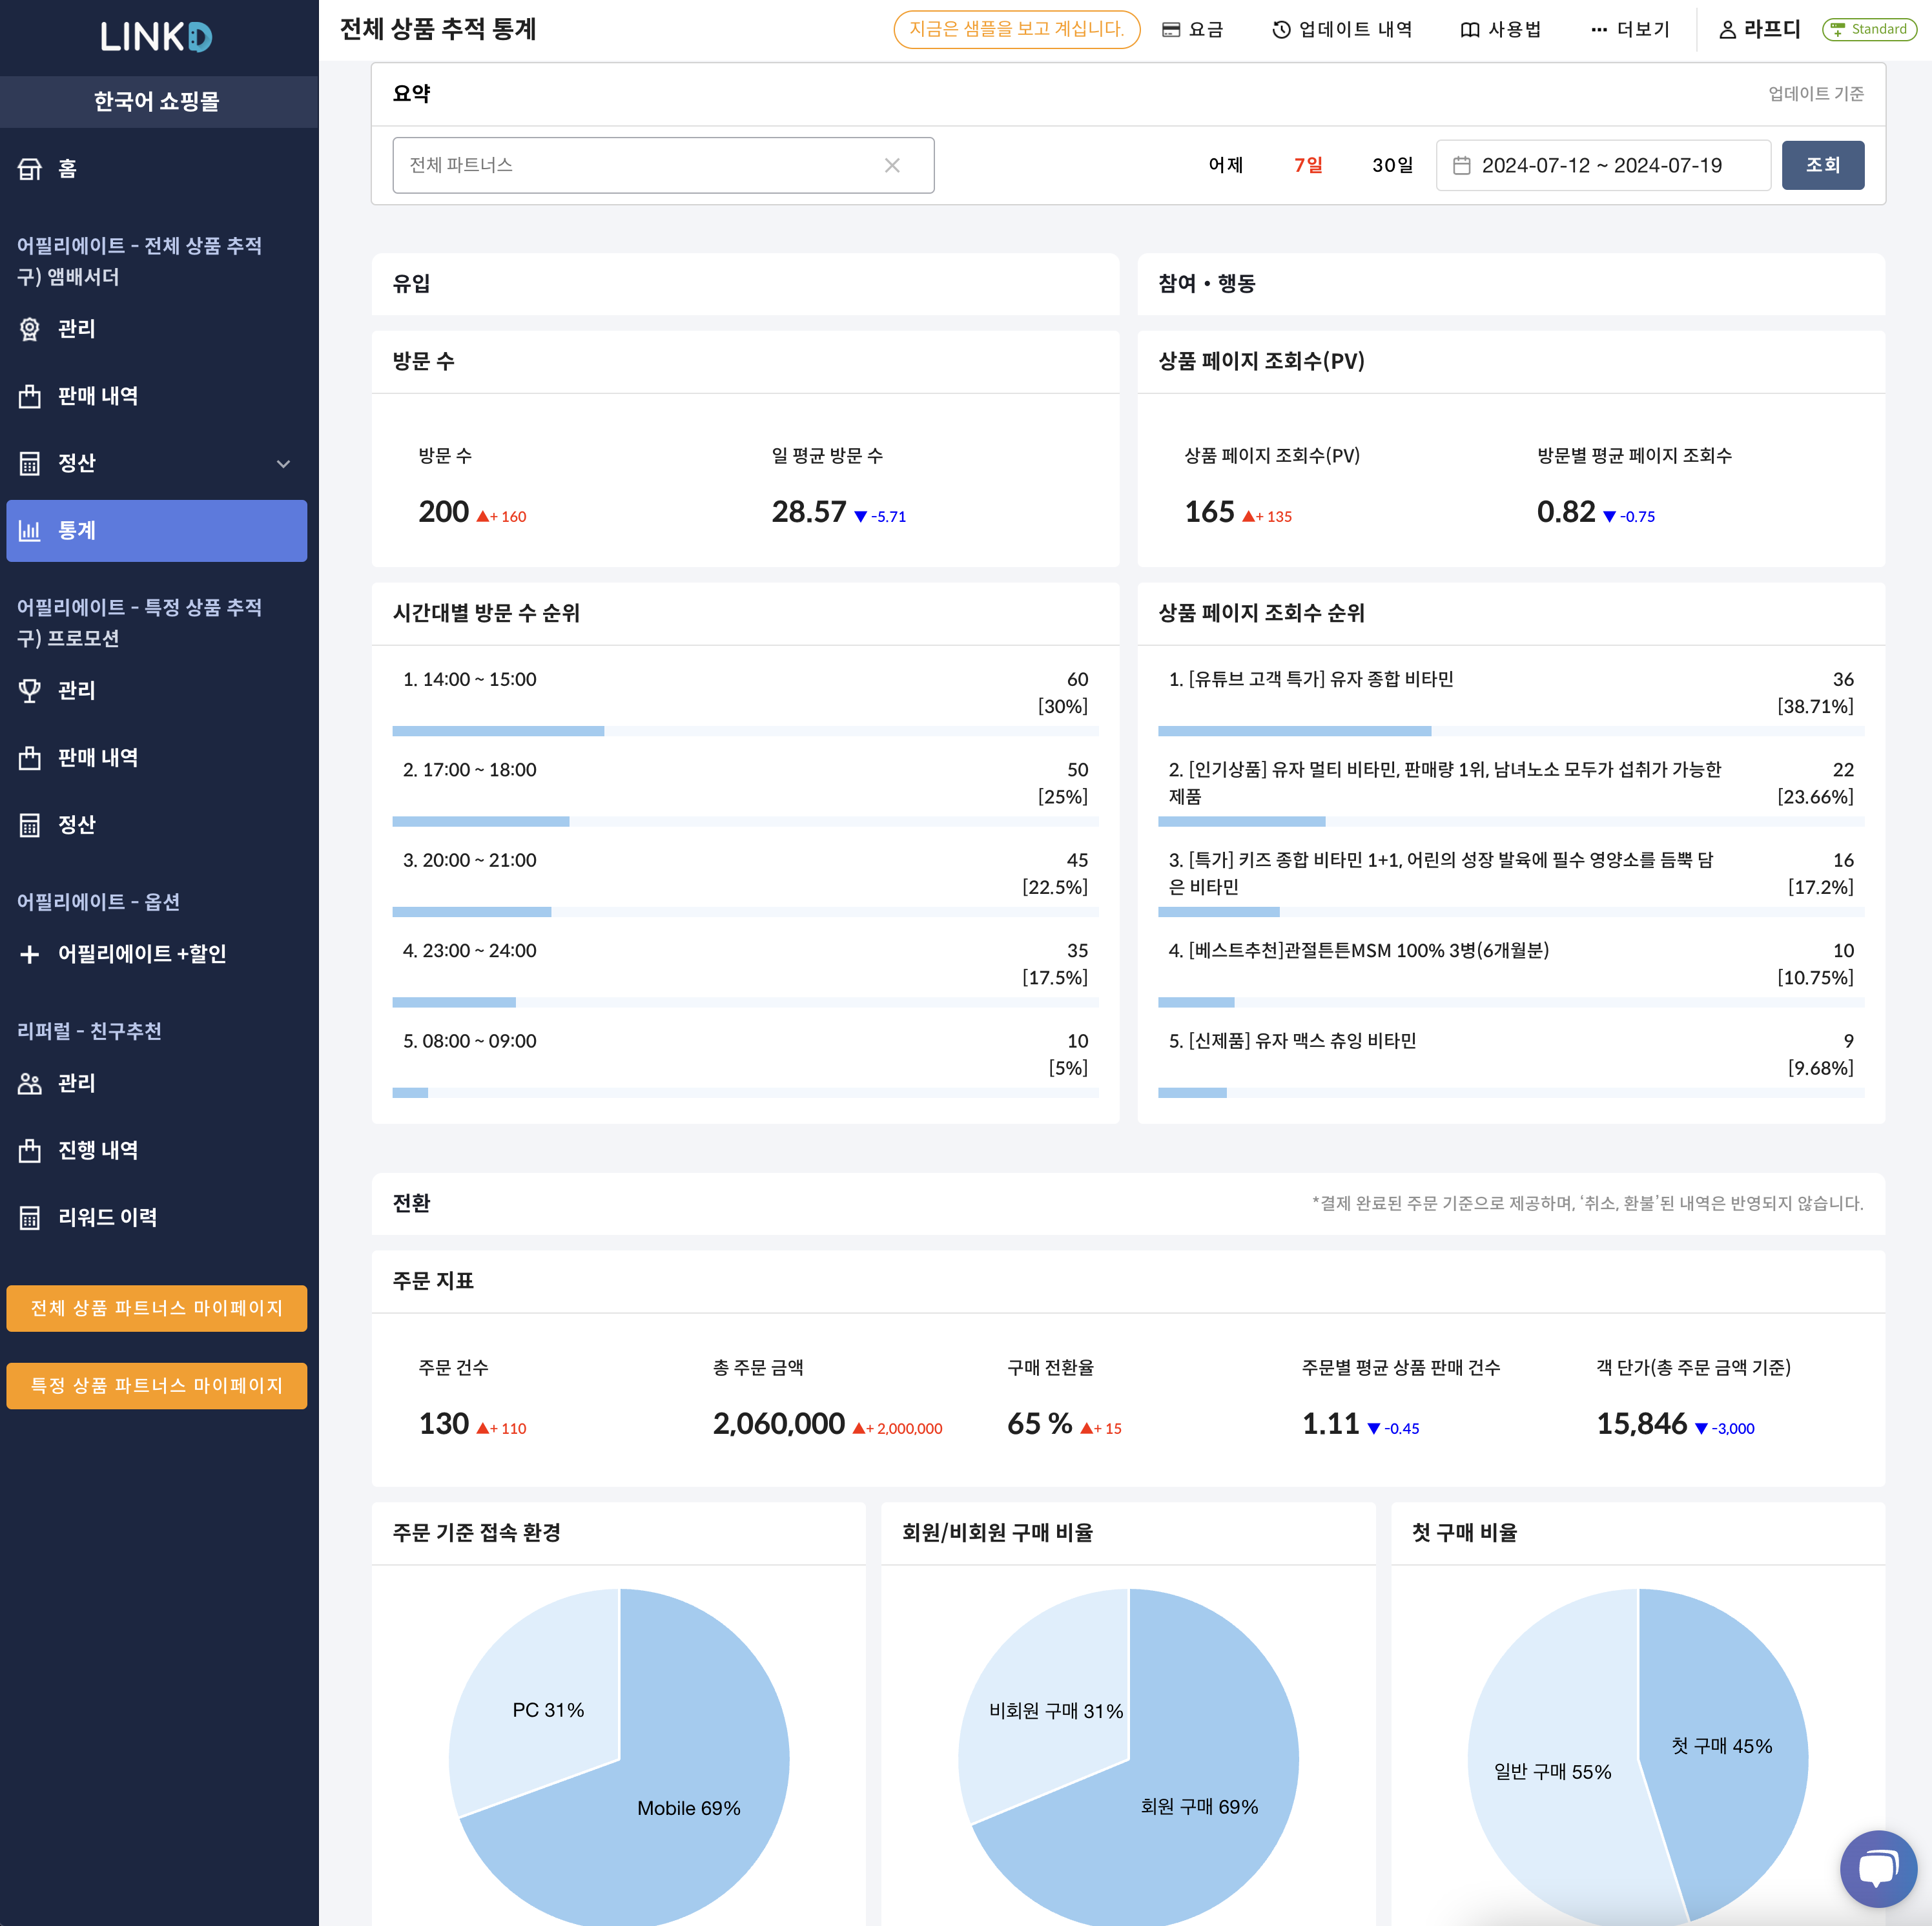Select the 7일 period filter
The width and height of the screenshot is (1932, 1926).
[x=1308, y=165]
